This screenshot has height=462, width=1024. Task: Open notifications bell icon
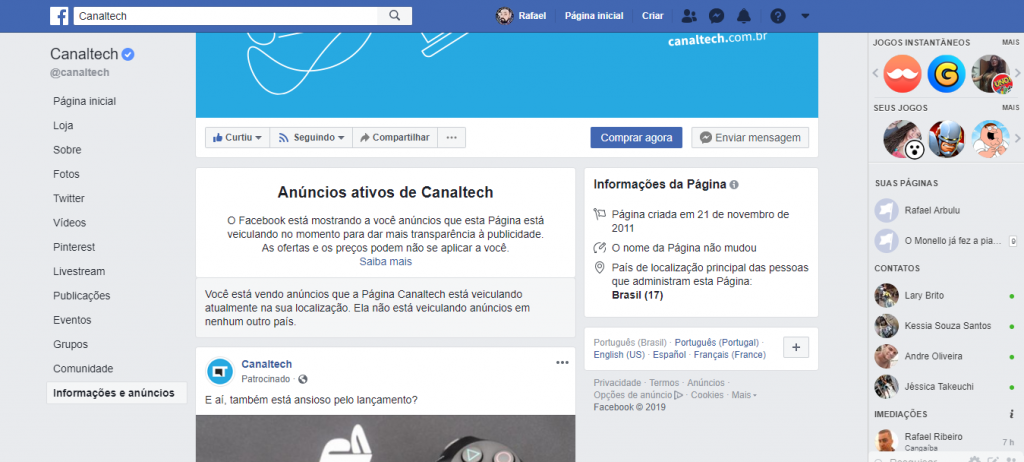(744, 16)
